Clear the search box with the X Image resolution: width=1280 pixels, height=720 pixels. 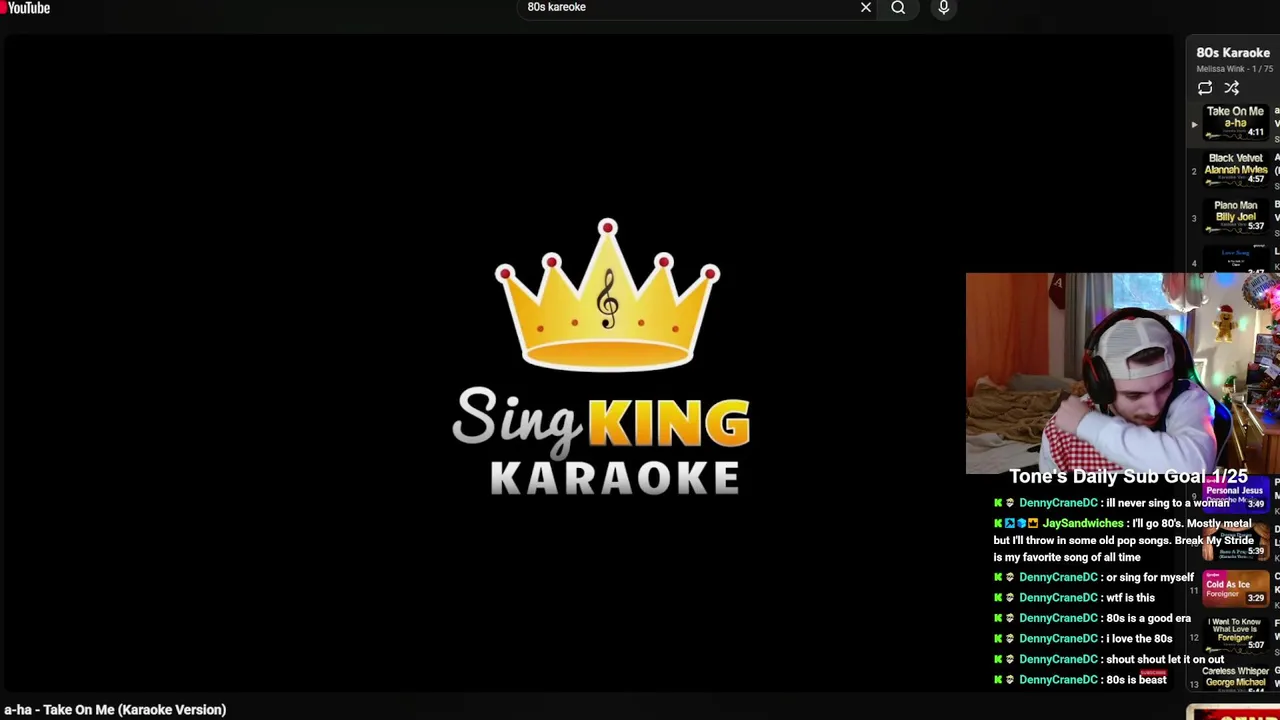(x=866, y=8)
